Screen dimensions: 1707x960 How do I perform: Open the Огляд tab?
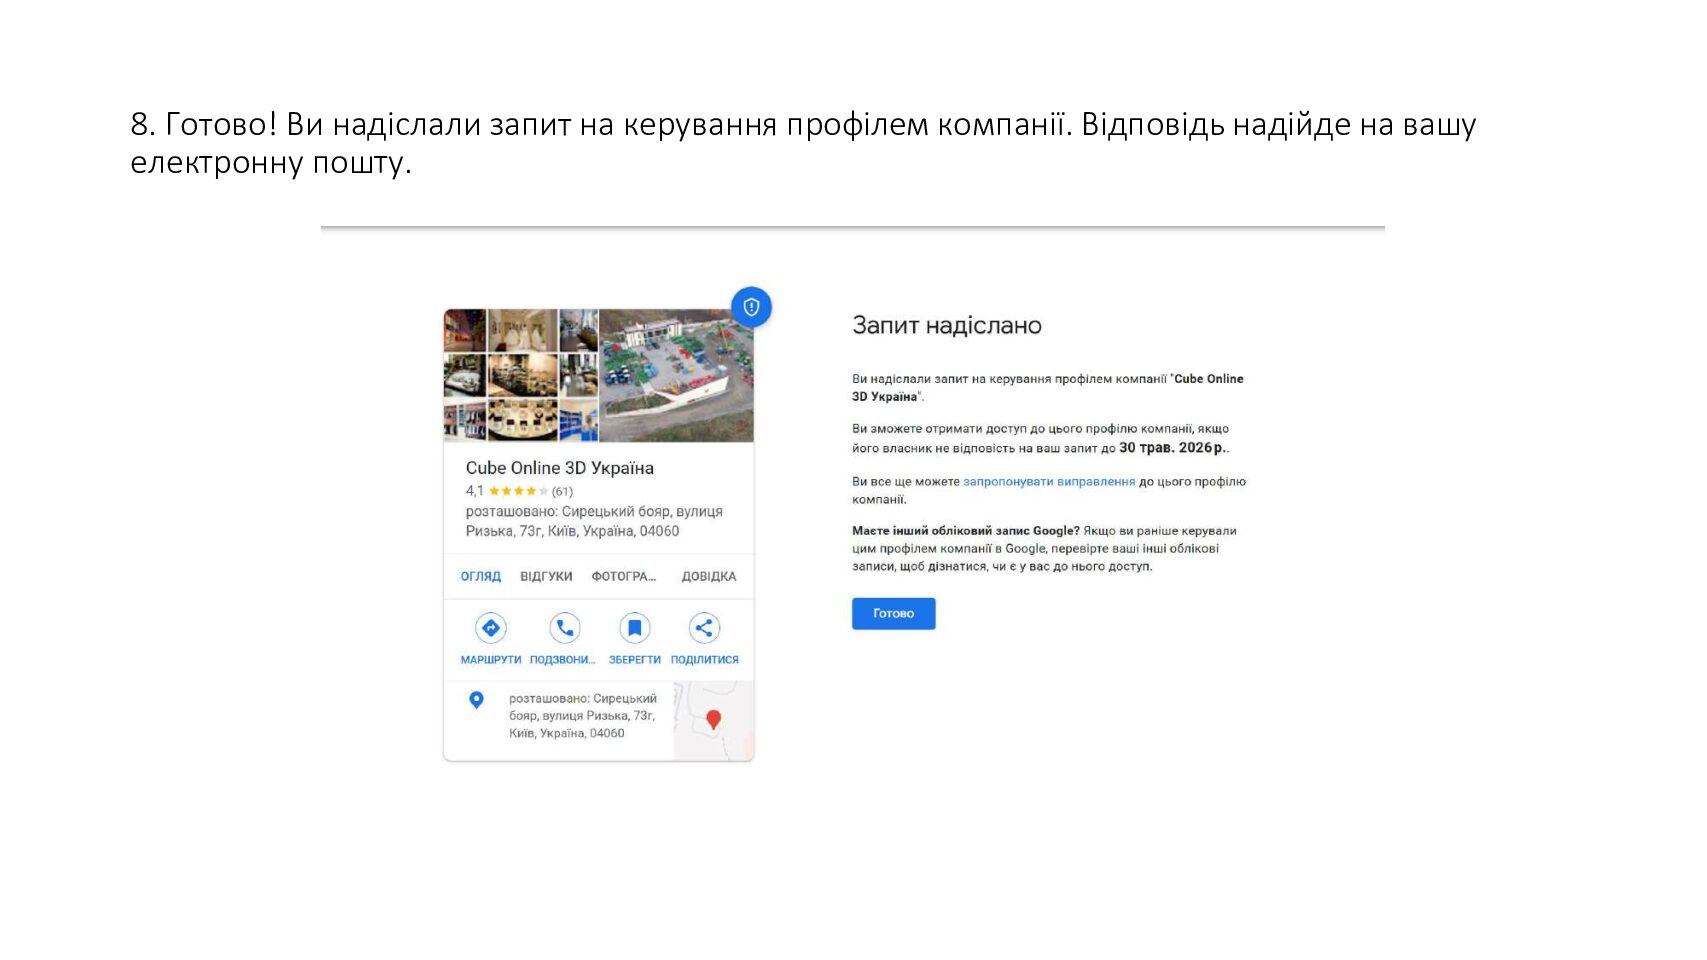[x=481, y=576]
